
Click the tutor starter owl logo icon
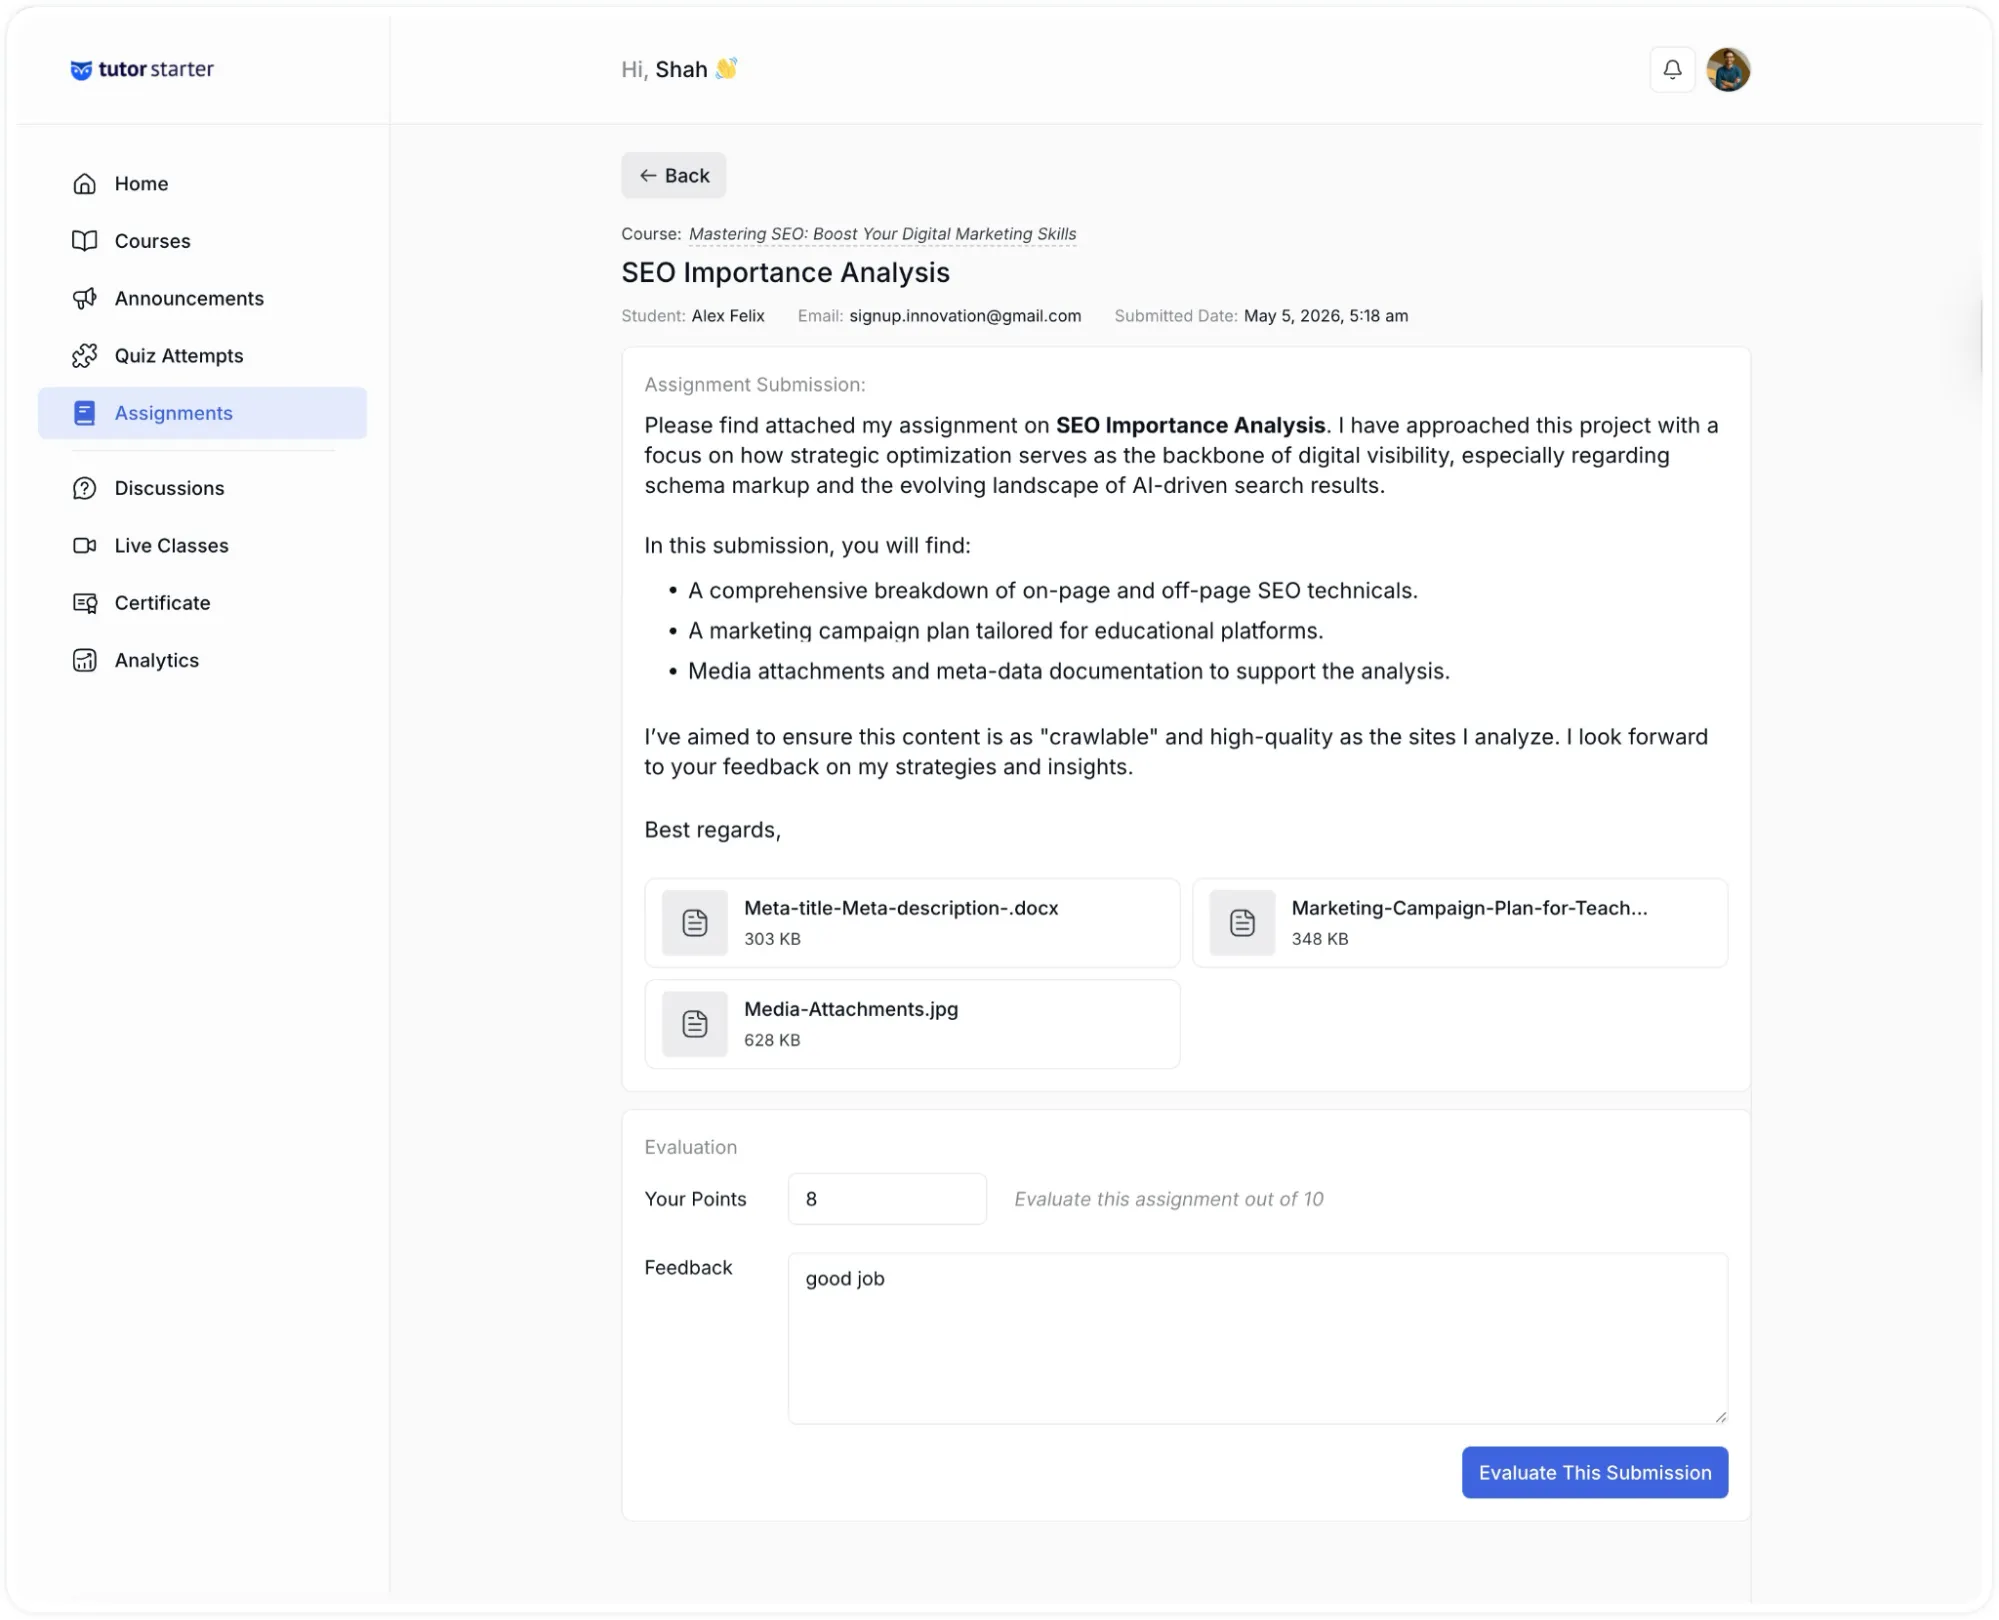click(x=81, y=70)
